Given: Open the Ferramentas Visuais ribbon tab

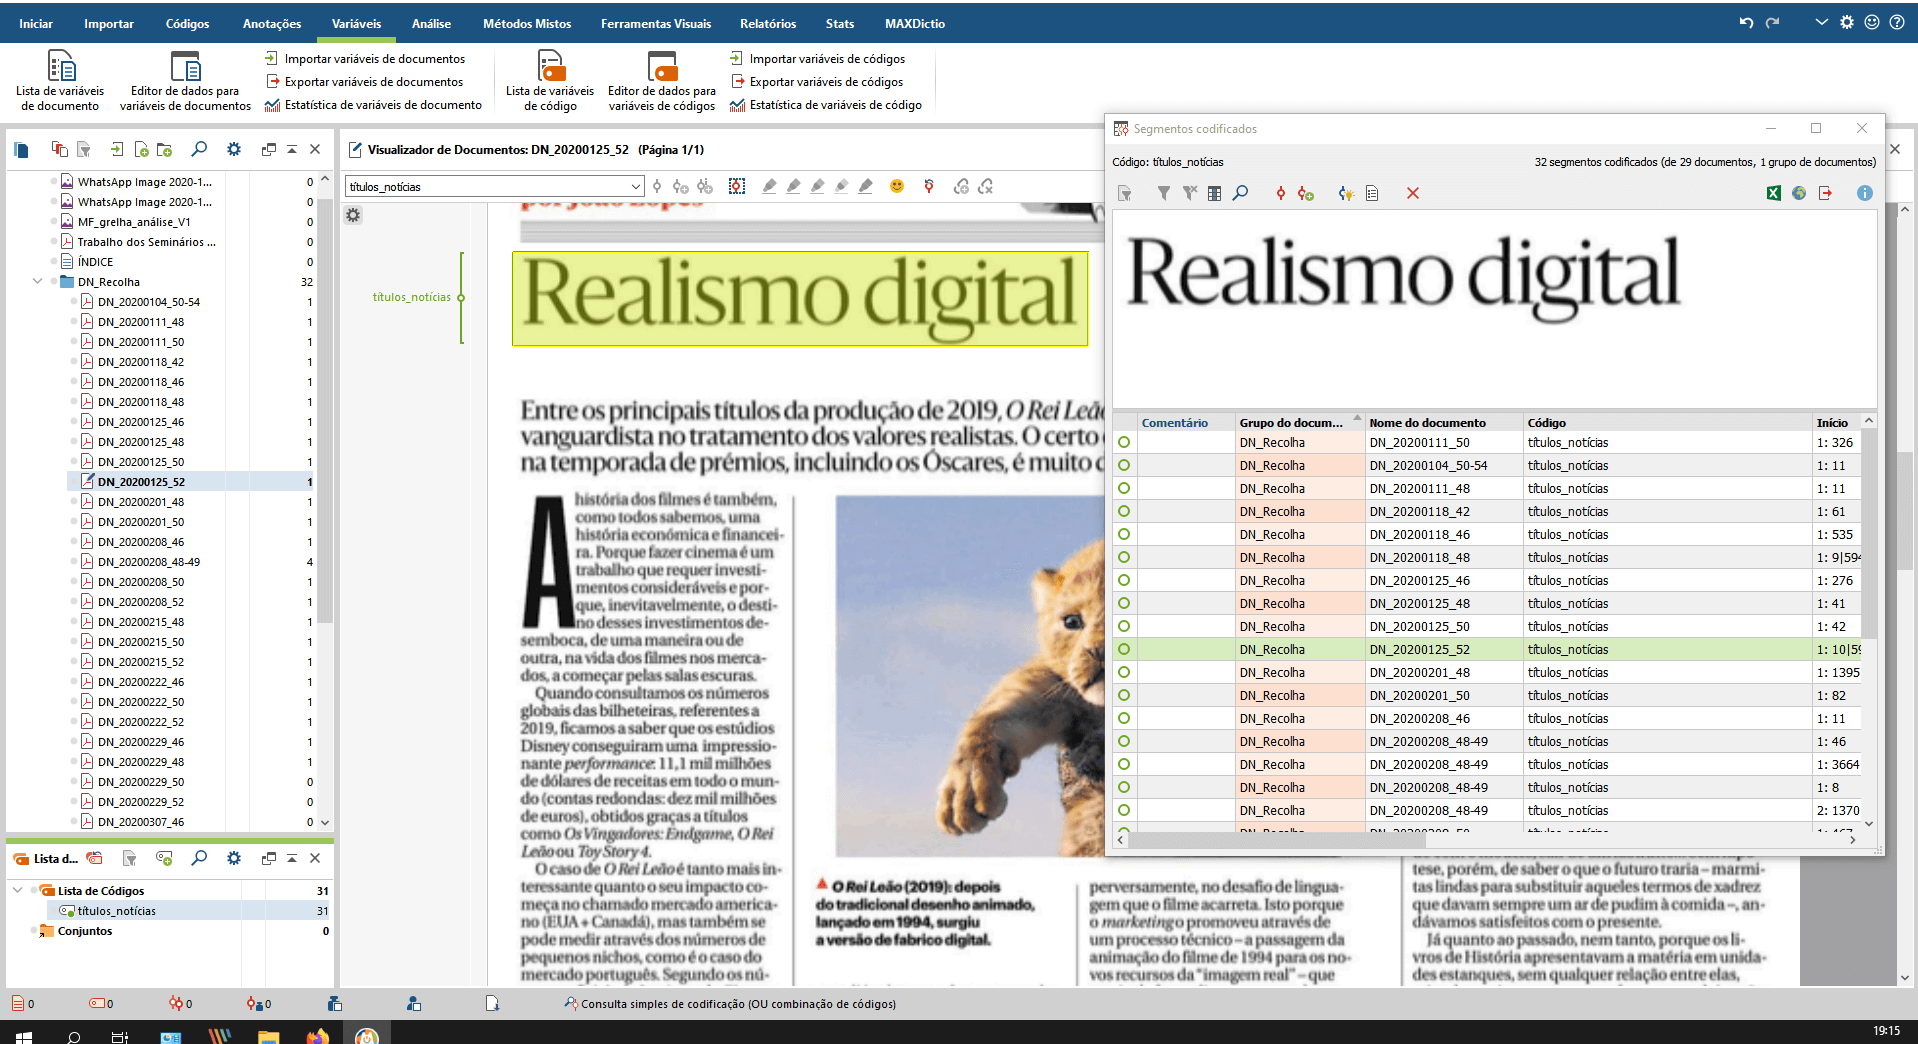Looking at the screenshot, I should point(656,23).
